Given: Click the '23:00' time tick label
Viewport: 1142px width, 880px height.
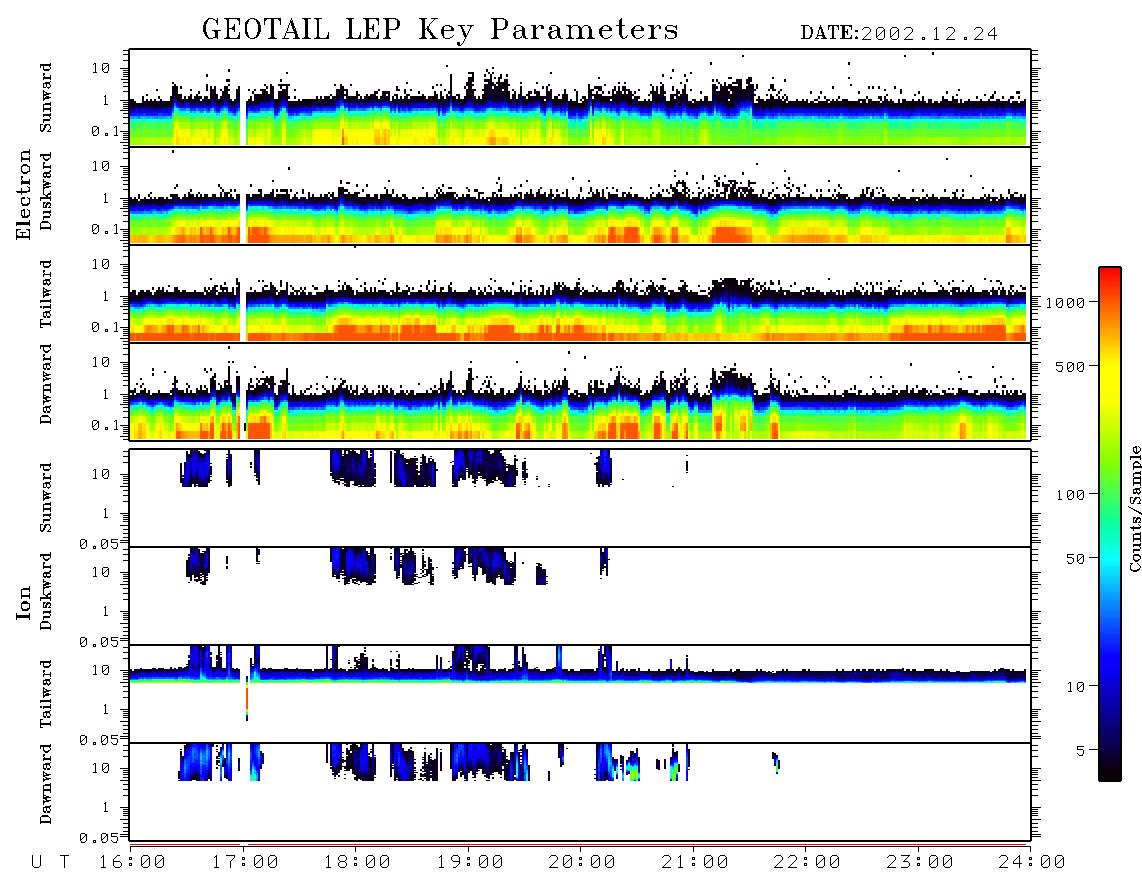Looking at the screenshot, I should pos(920,862).
